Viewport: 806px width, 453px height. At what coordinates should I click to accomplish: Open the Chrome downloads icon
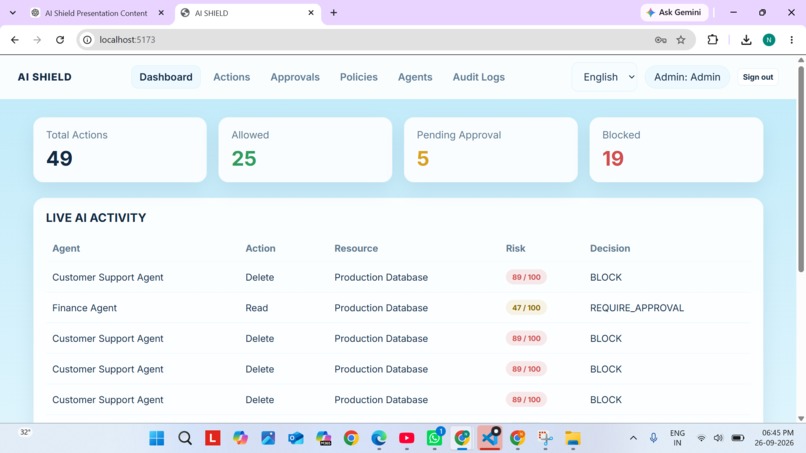(746, 40)
